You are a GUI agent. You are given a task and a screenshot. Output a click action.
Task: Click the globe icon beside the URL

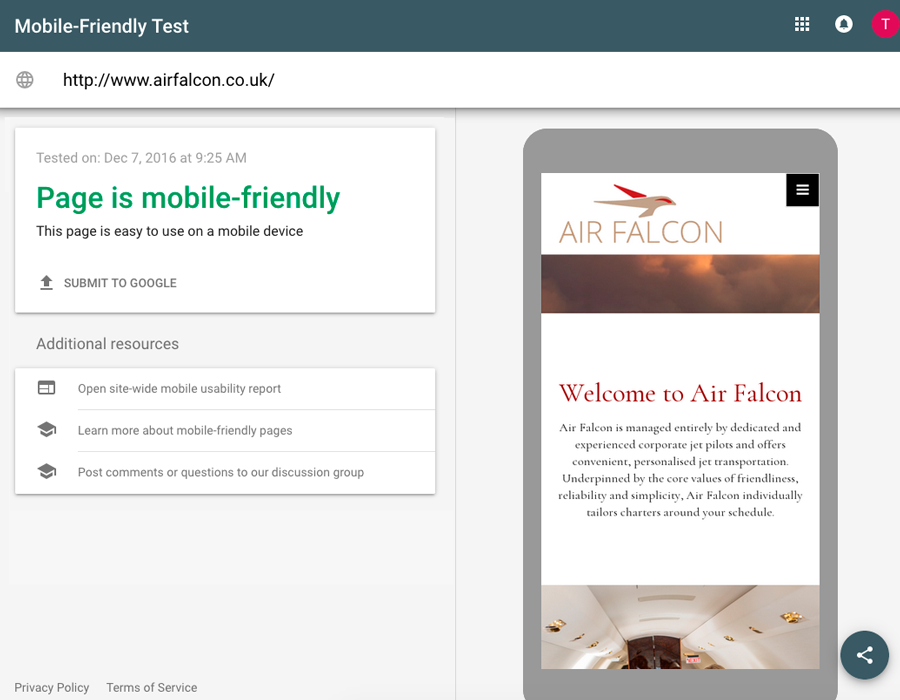pyautogui.click(x=25, y=80)
